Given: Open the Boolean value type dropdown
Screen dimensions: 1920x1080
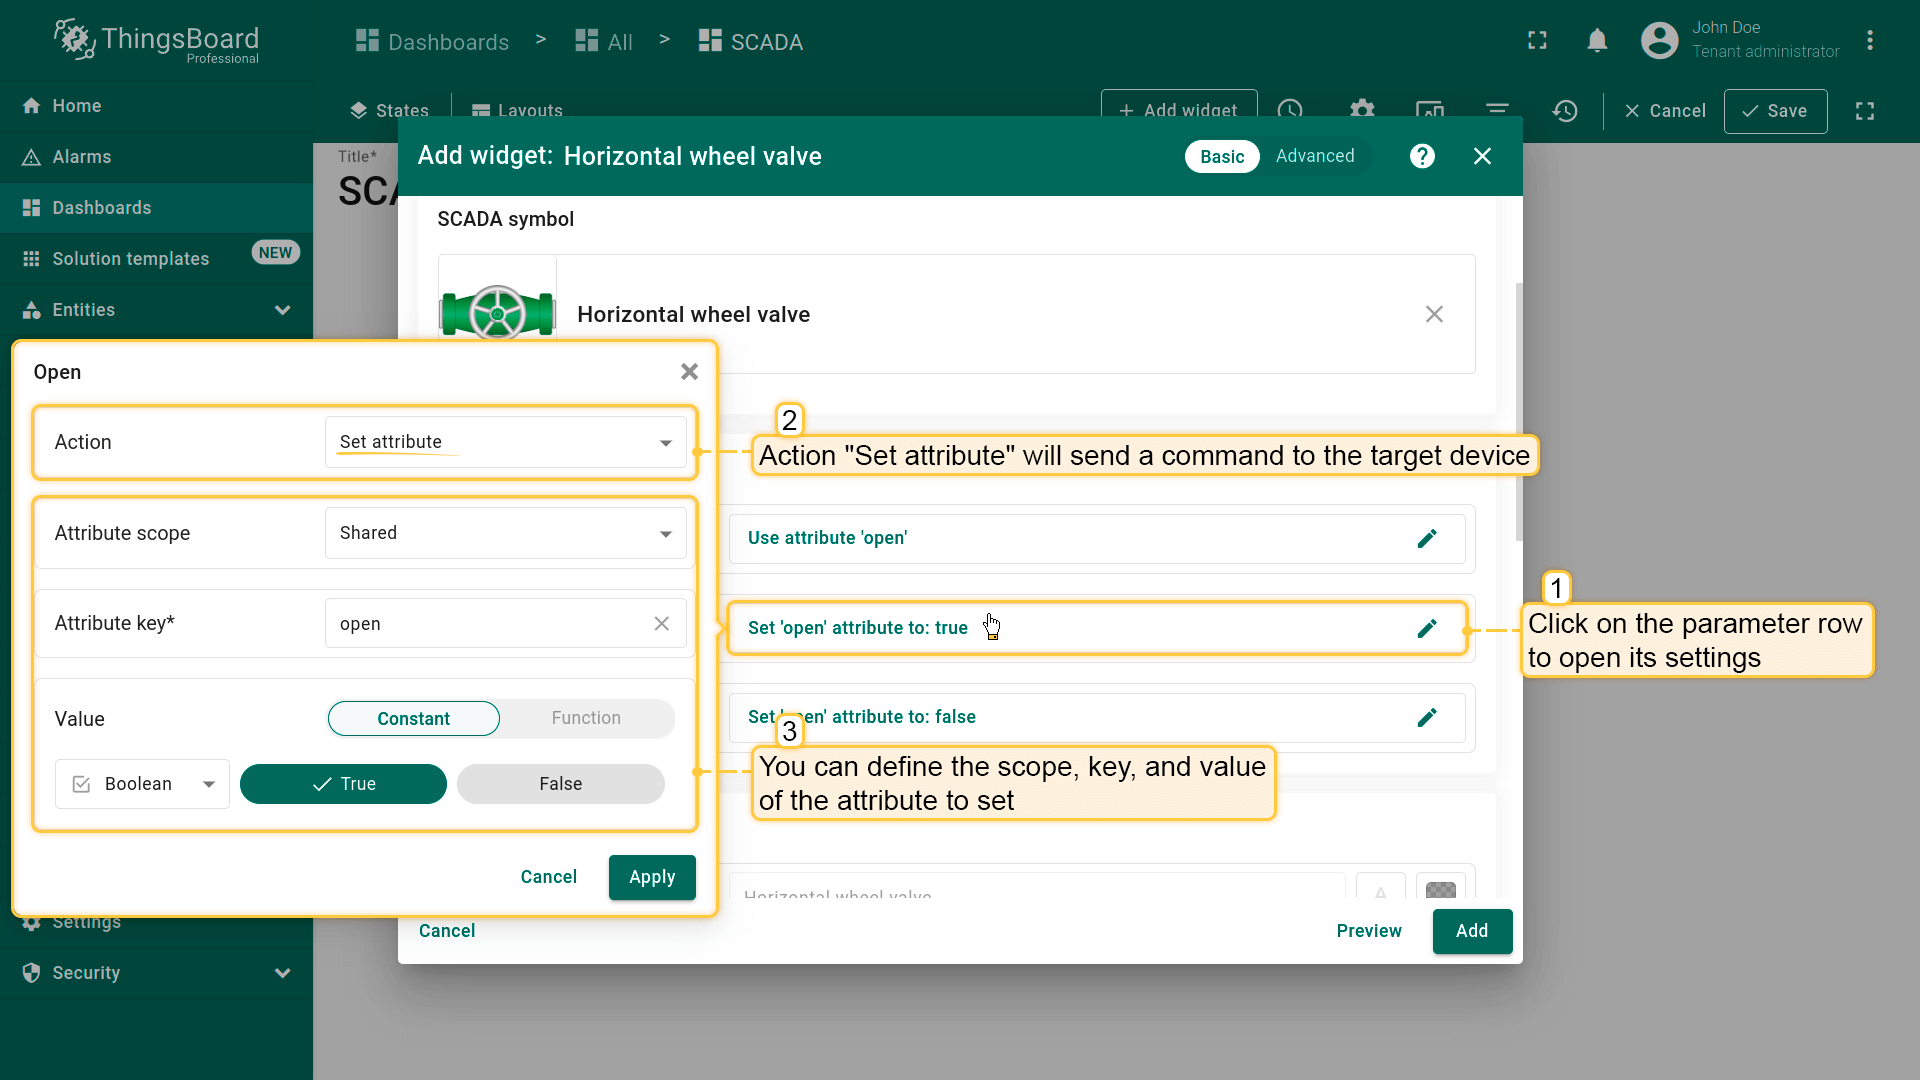Looking at the screenshot, I should click(x=142, y=784).
